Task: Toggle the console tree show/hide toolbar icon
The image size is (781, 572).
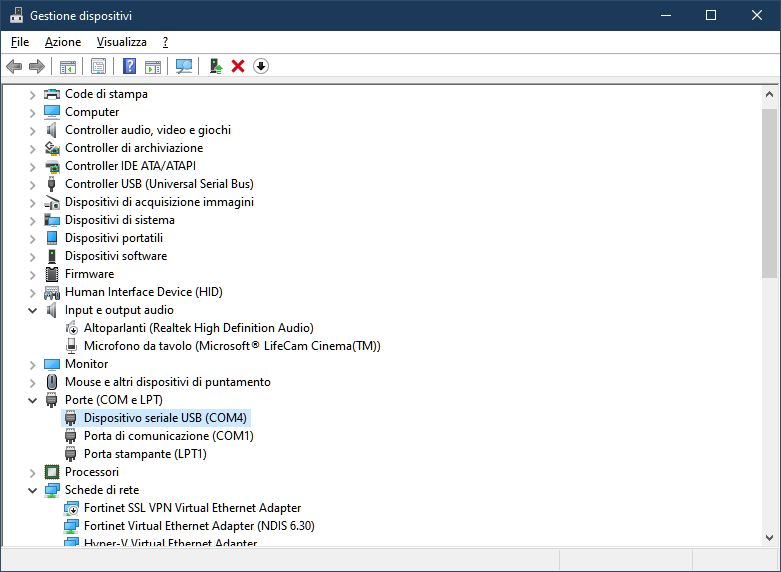Action: (68, 66)
